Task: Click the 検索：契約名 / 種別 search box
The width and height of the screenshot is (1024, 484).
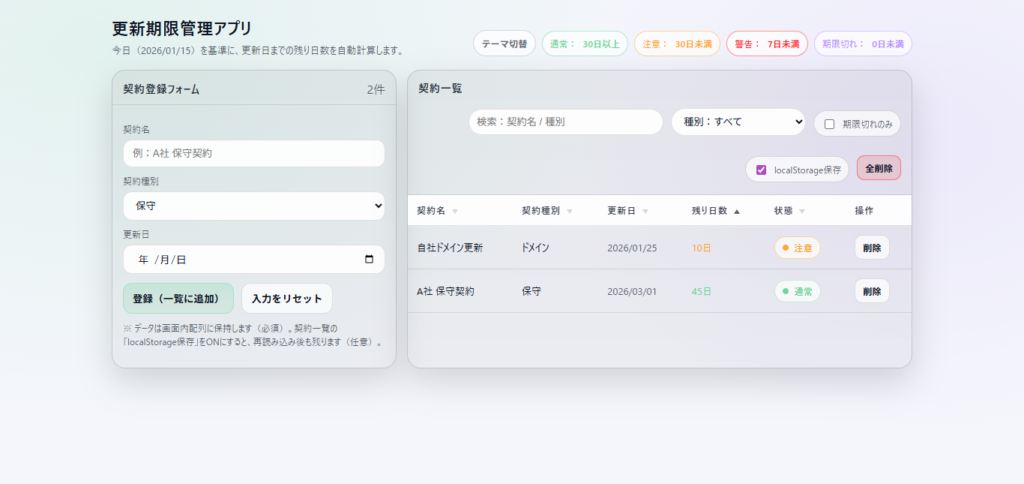Action: (565, 122)
